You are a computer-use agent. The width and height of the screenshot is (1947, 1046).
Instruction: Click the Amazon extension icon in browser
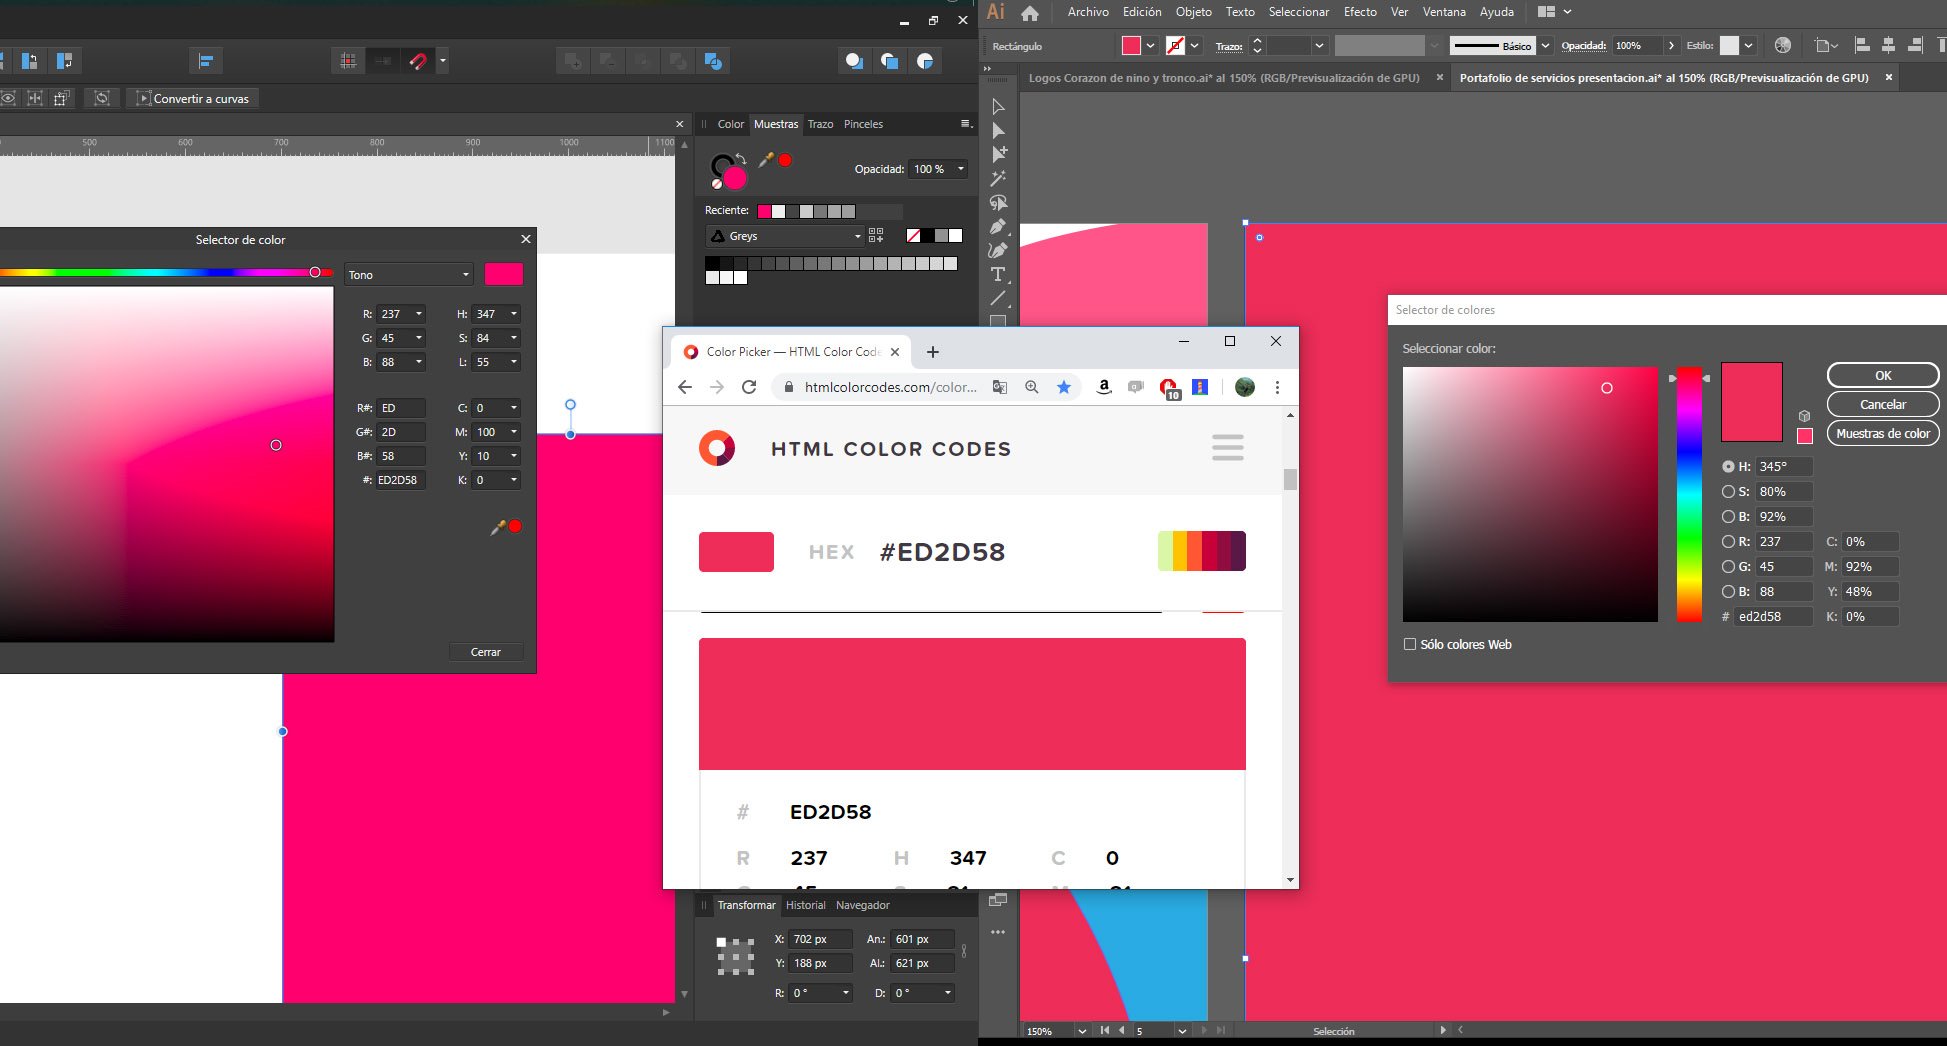pos(1104,387)
